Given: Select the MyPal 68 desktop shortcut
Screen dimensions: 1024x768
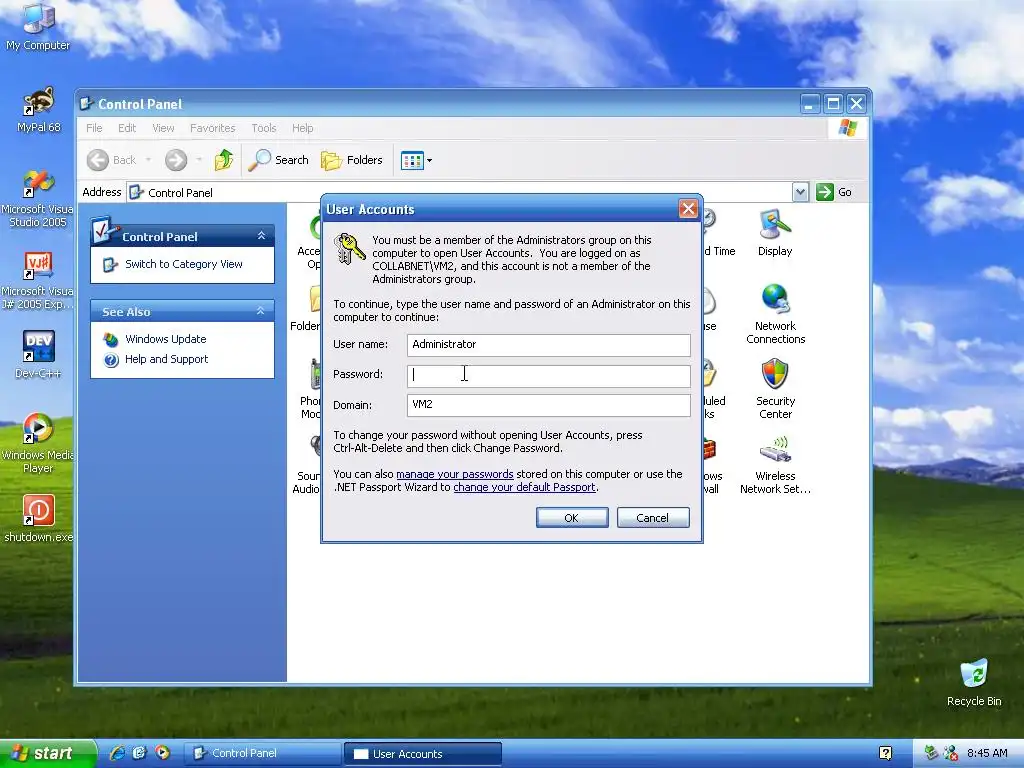Looking at the screenshot, I should pyautogui.click(x=39, y=109).
